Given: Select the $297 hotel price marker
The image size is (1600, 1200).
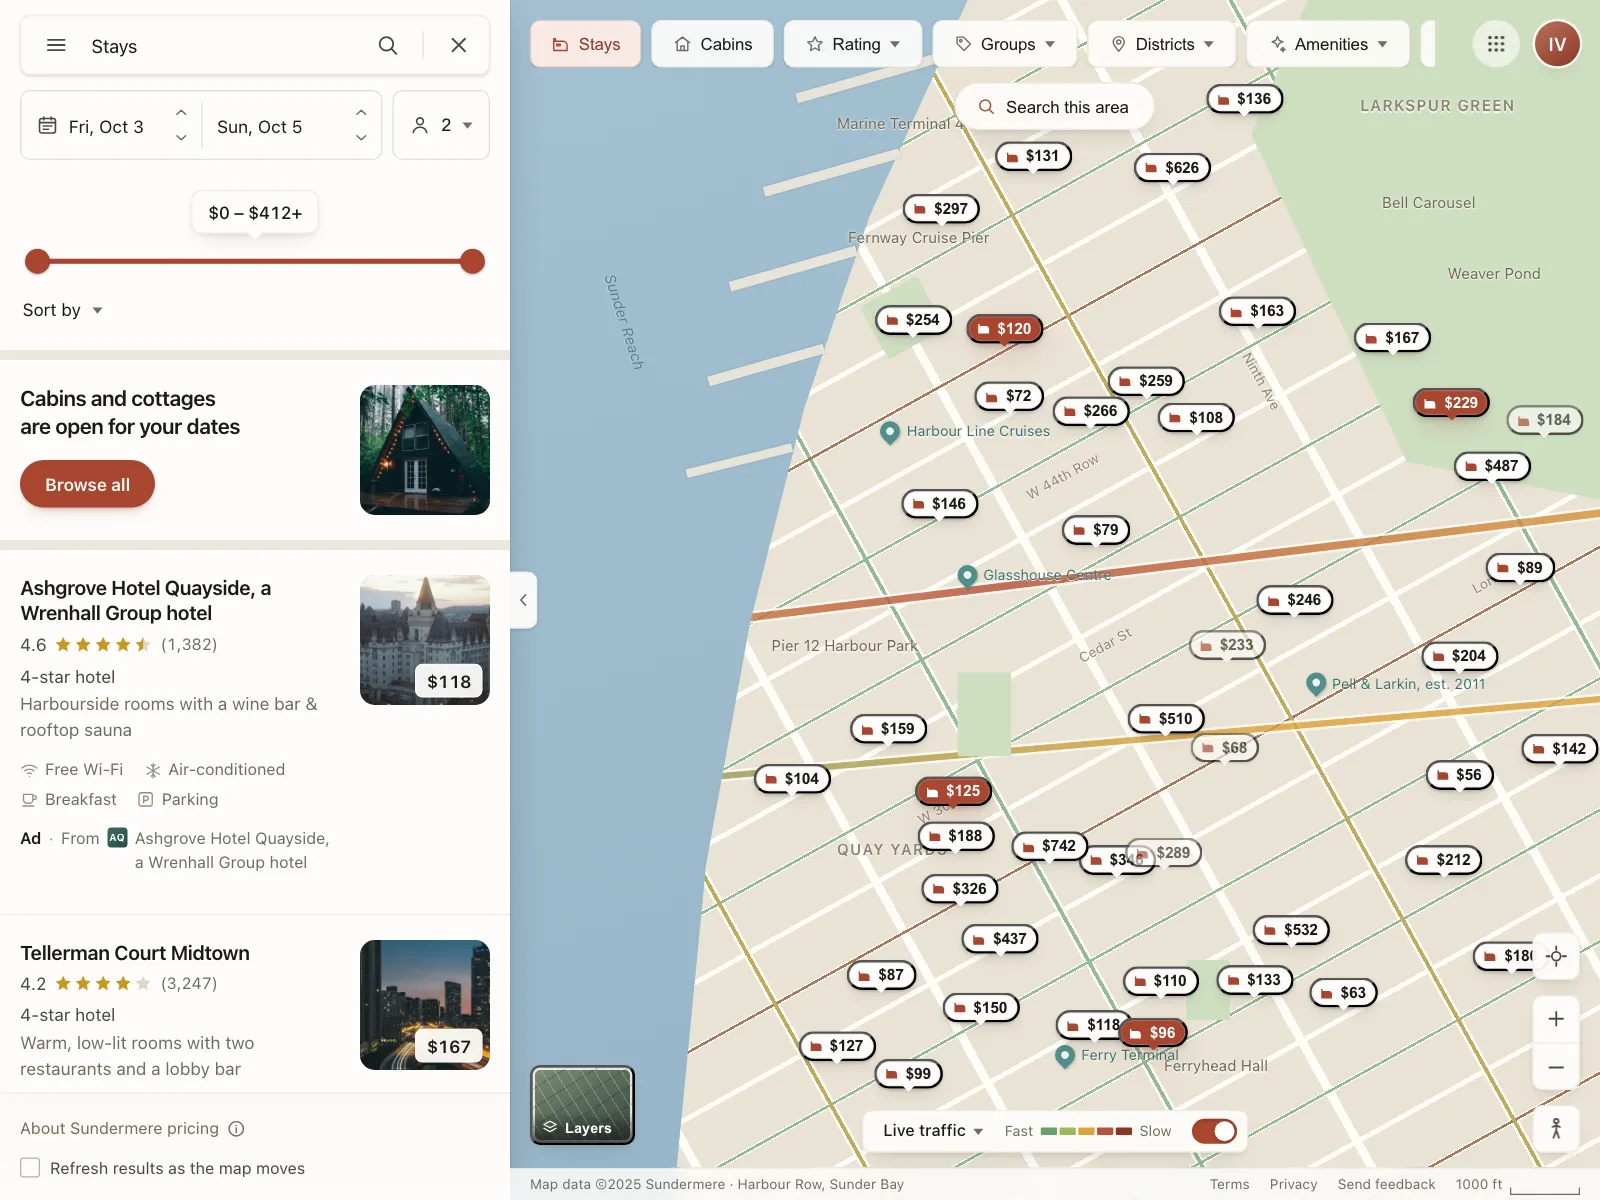Looking at the screenshot, I should coord(941,209).
